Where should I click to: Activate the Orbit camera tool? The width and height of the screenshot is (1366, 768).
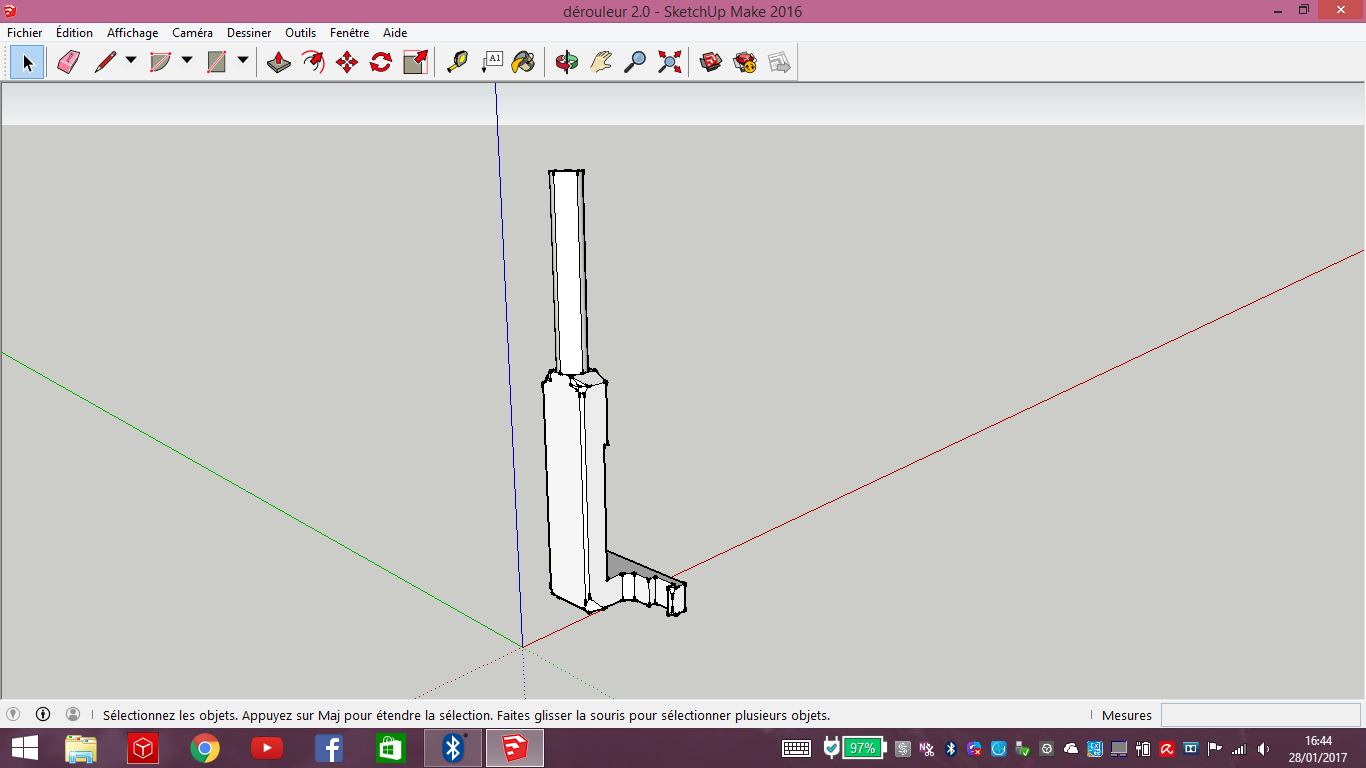(x=567, y=63)
